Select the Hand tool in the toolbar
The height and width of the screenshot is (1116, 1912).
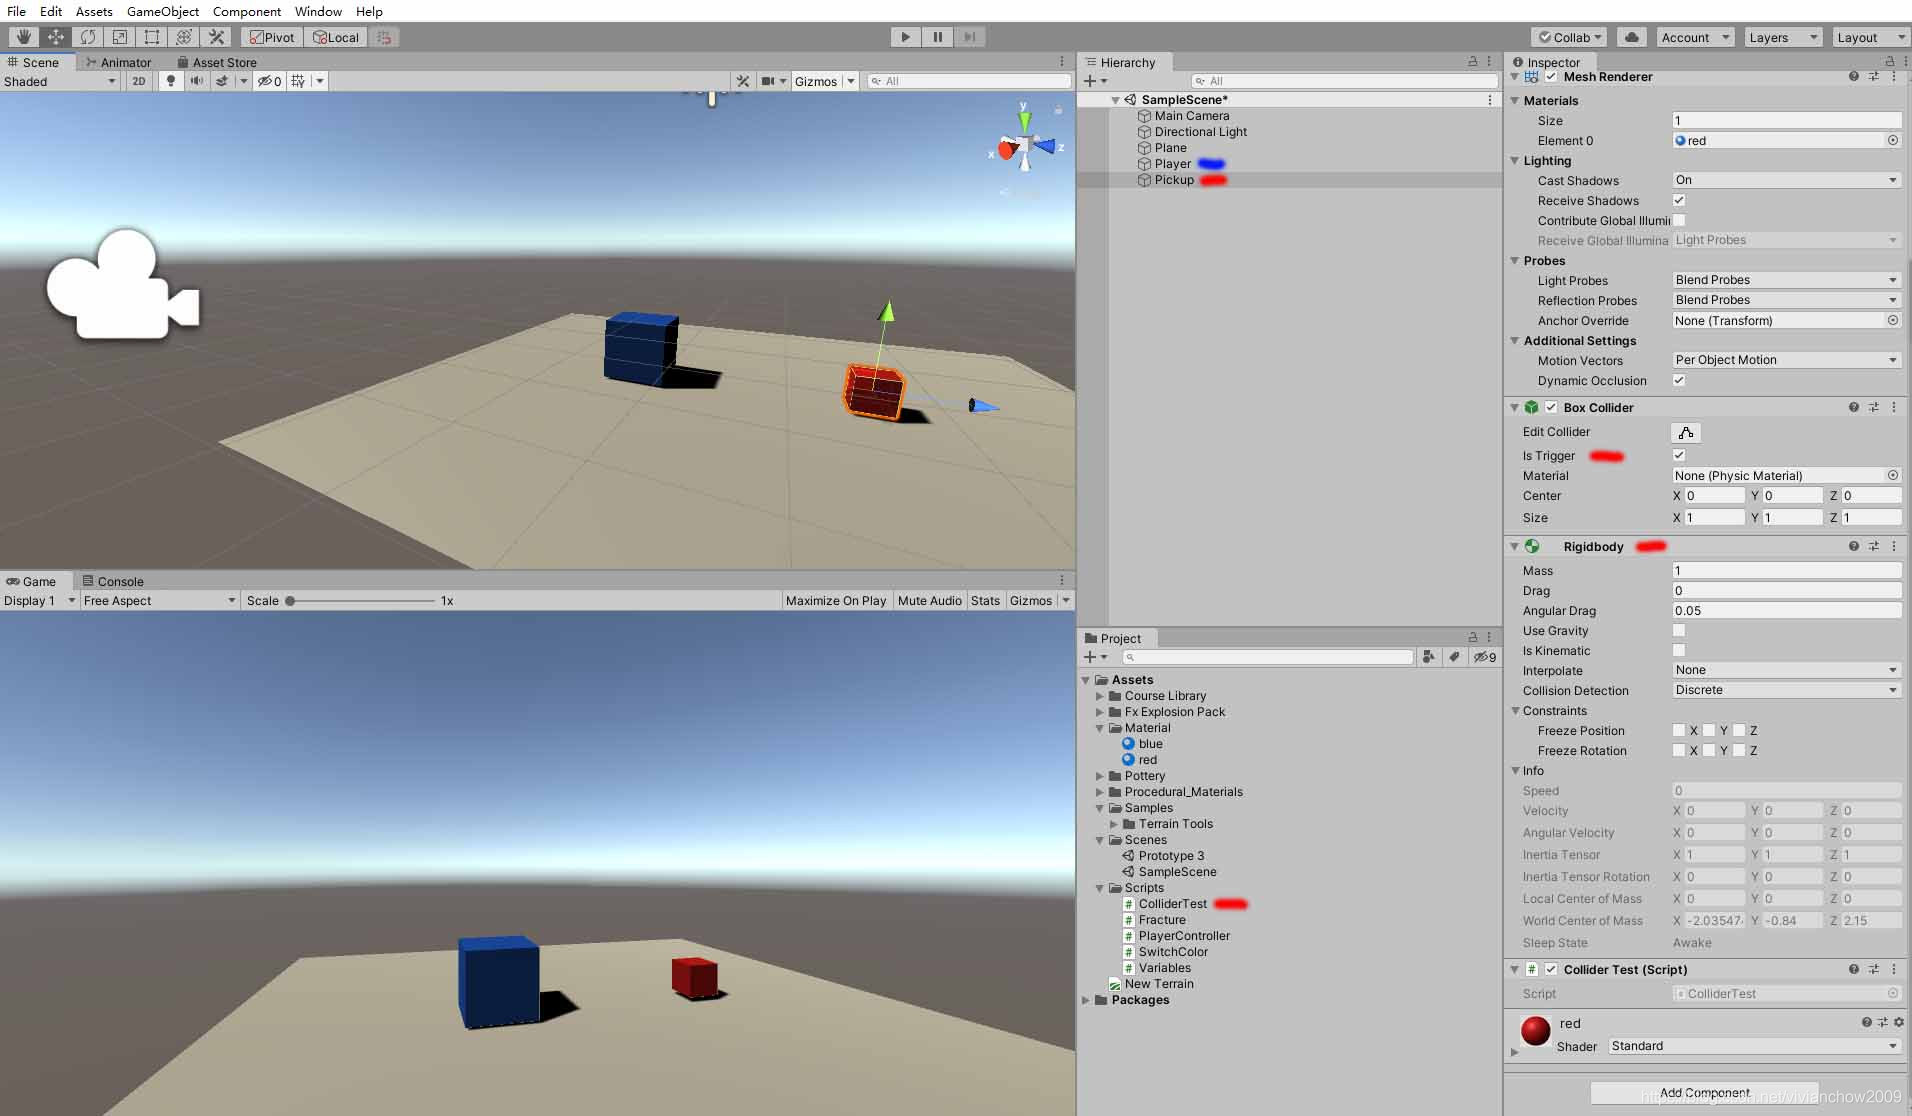click(22, 37)
